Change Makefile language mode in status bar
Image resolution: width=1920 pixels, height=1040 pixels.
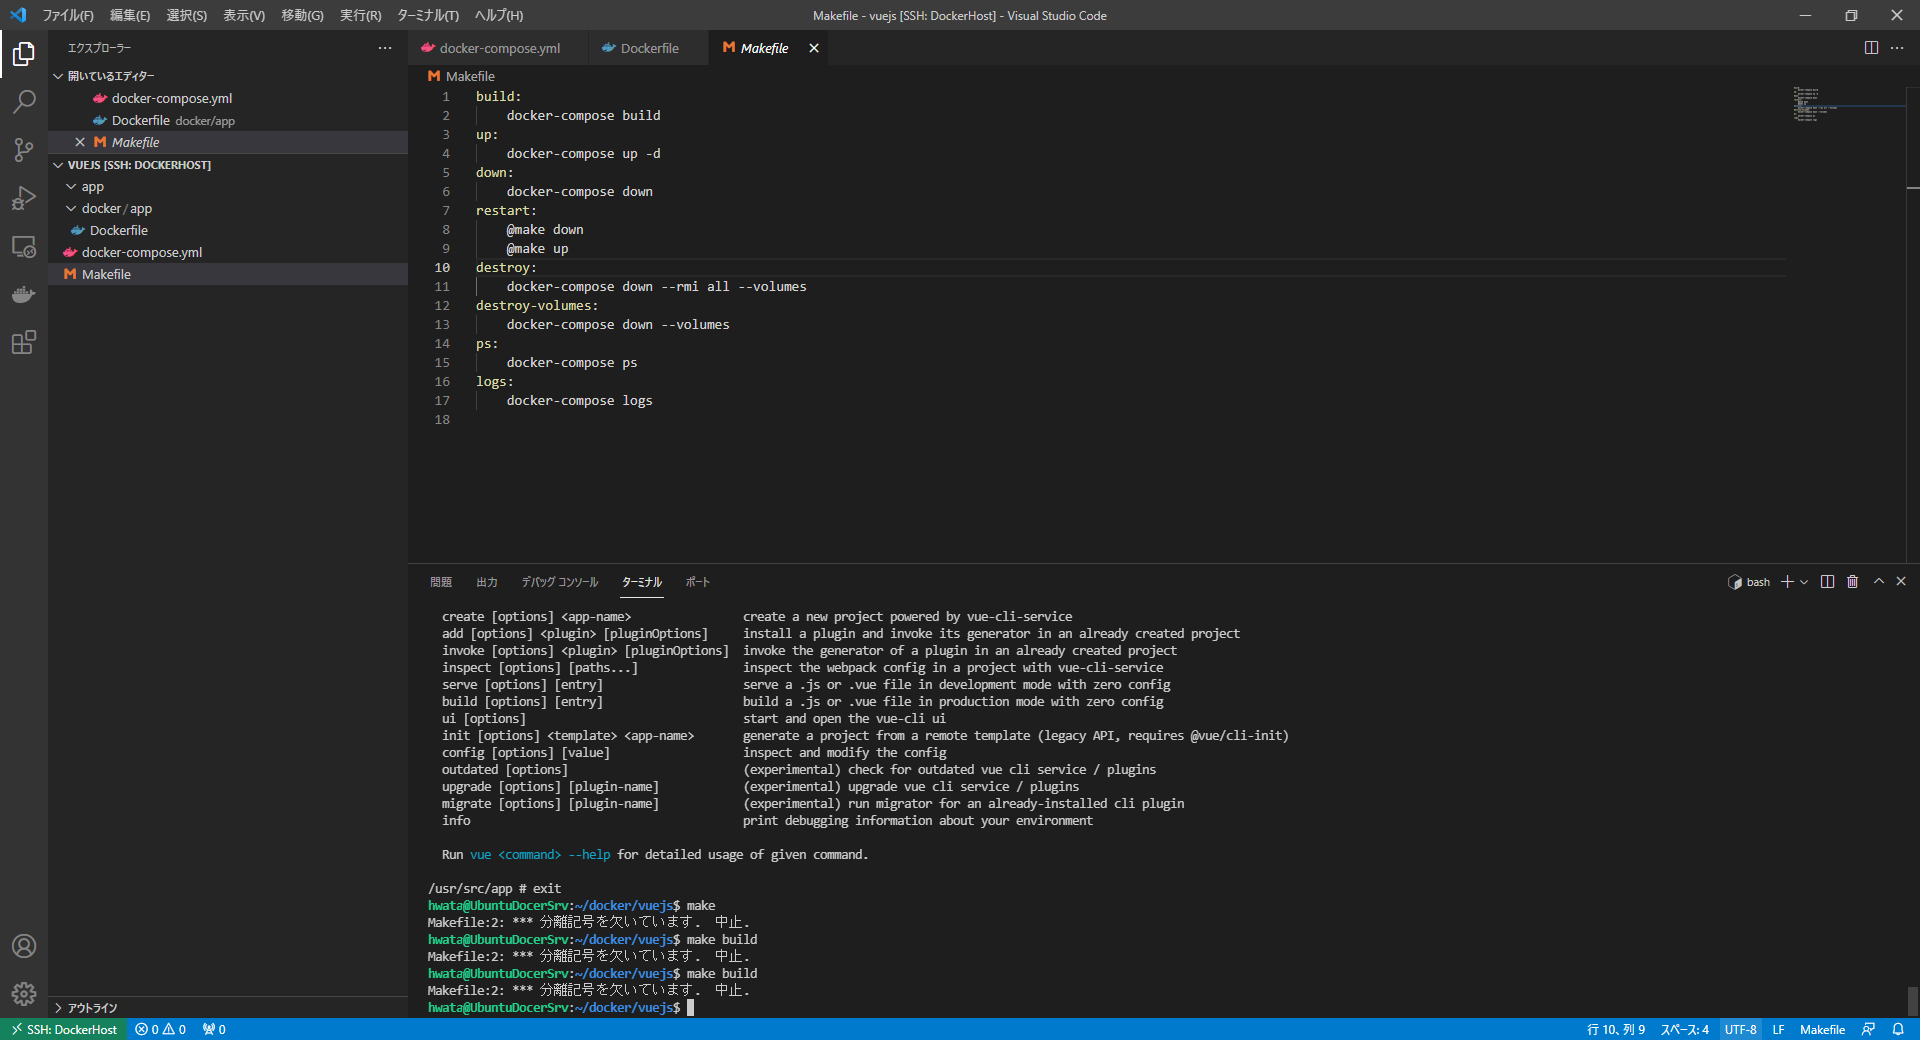1823,1029
